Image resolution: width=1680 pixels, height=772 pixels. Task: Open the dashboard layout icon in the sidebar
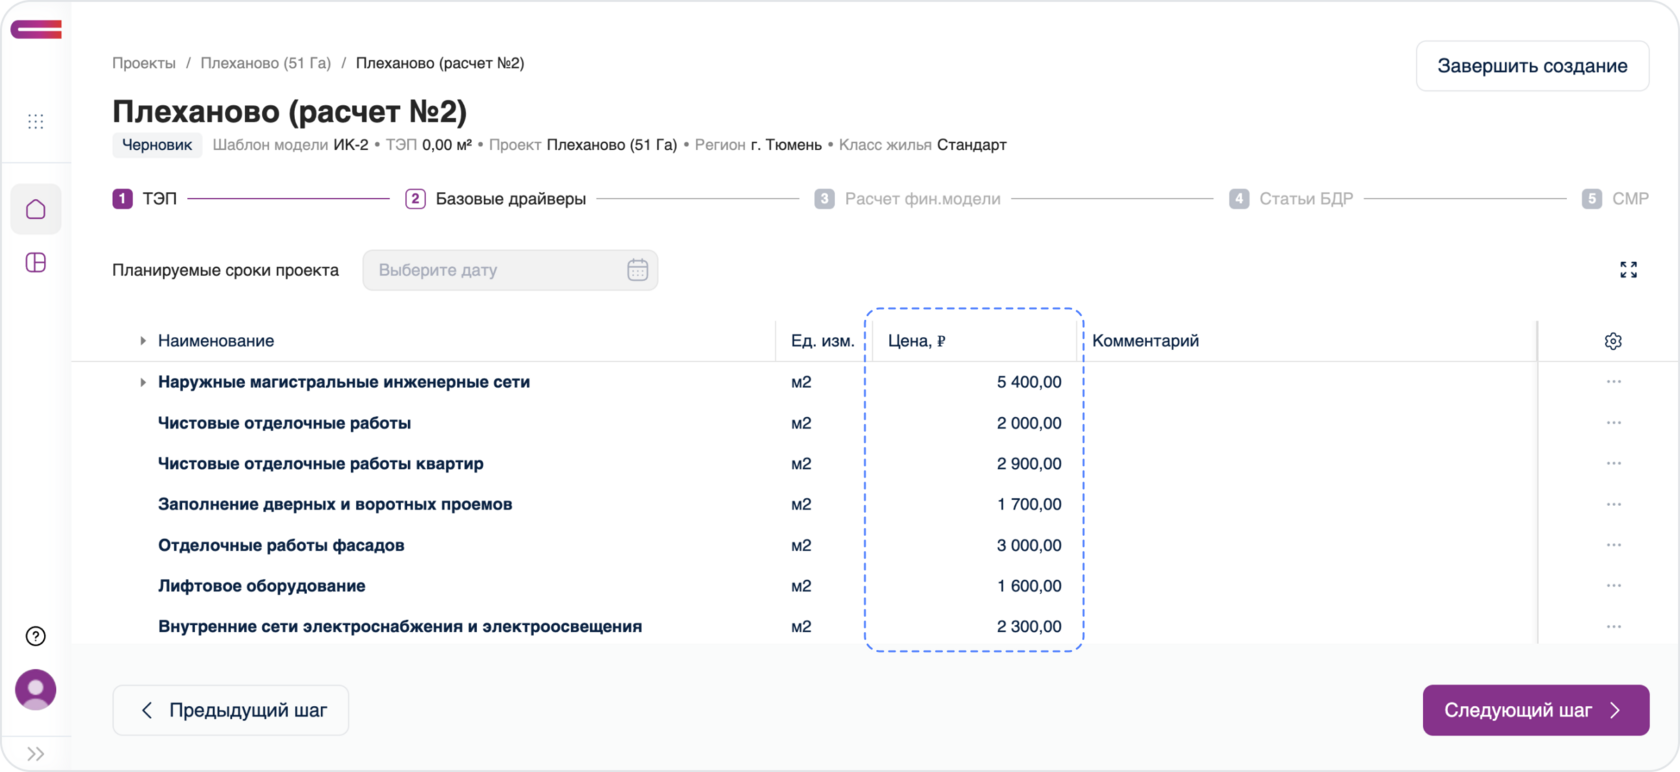(36, 263)
